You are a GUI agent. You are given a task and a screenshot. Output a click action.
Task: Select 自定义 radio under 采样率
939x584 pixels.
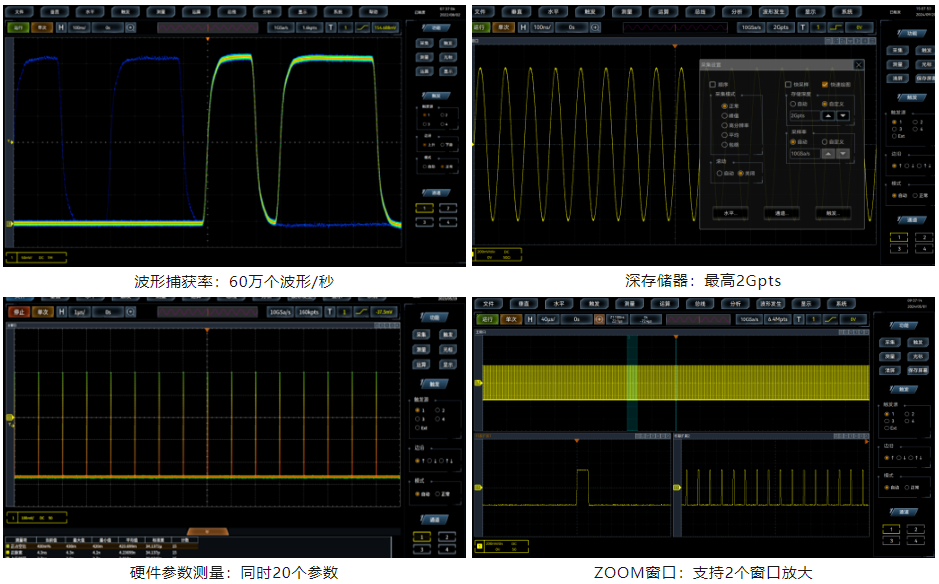coord(825,140)
